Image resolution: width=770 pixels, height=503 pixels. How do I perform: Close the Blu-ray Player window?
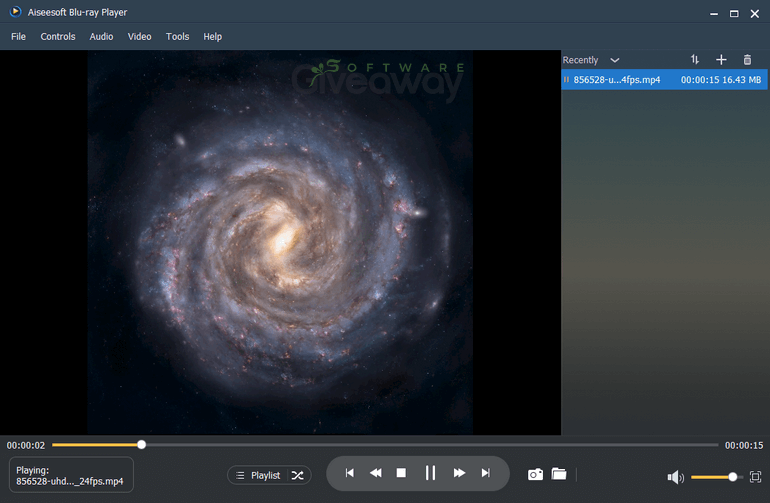755,14
